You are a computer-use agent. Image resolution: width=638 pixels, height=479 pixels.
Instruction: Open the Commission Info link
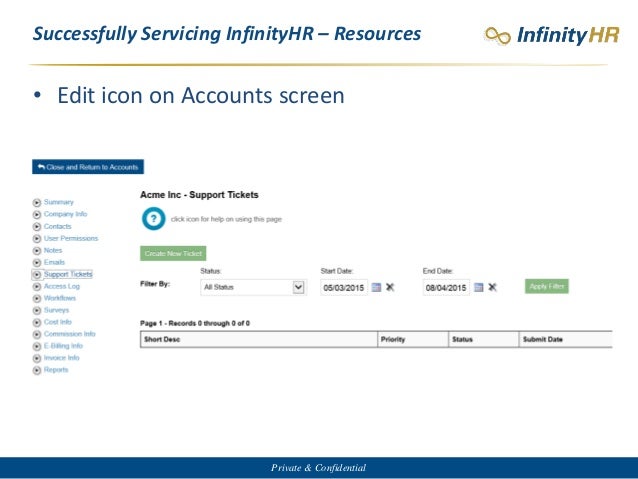point(70,334)
